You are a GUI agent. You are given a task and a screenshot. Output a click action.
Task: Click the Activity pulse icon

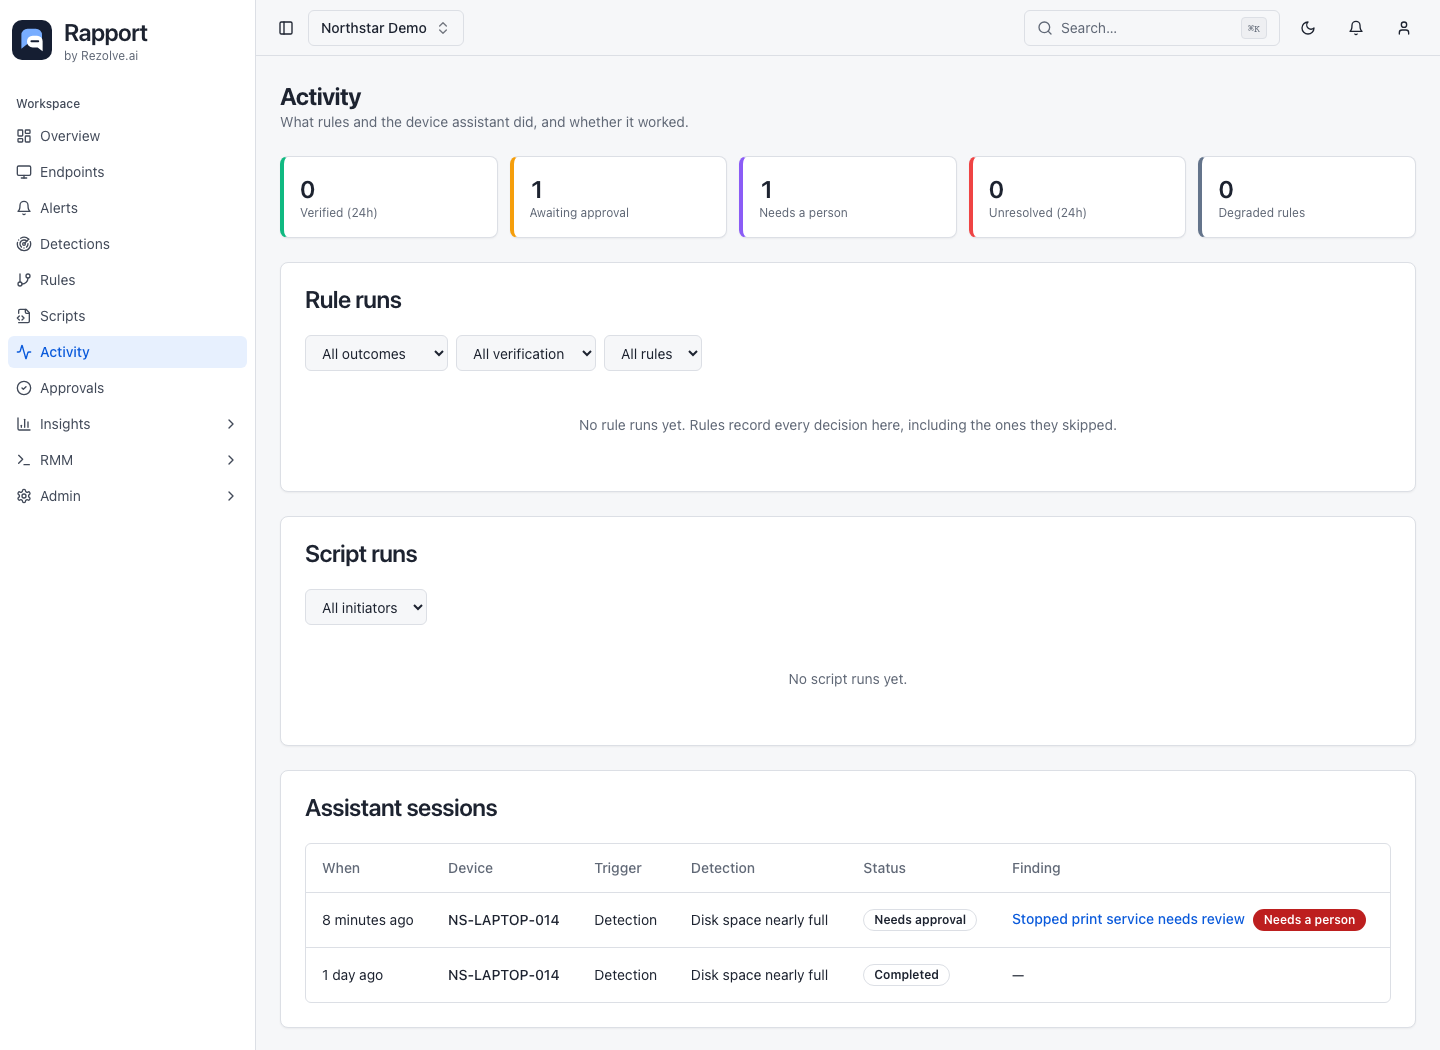point(24,352)
